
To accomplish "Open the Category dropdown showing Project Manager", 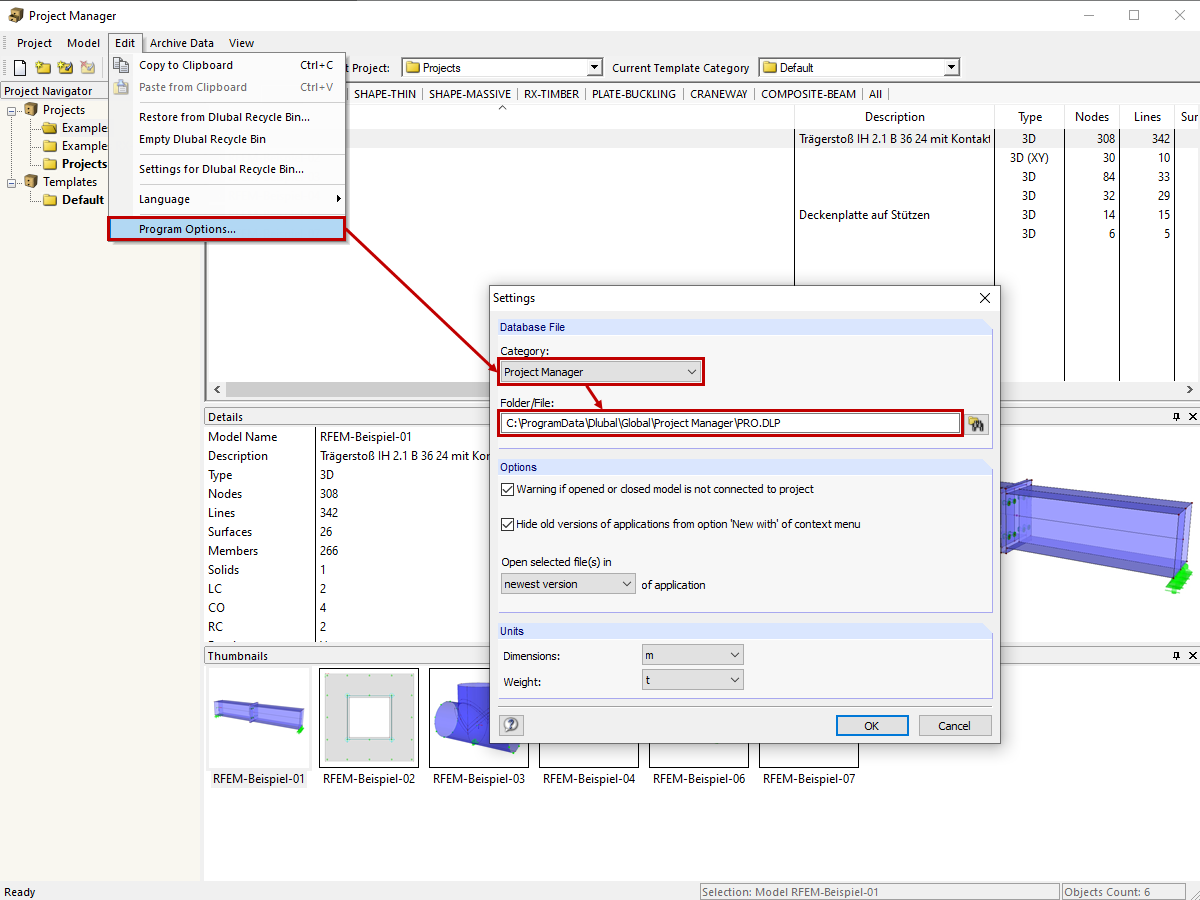I will tap(600, 371).
